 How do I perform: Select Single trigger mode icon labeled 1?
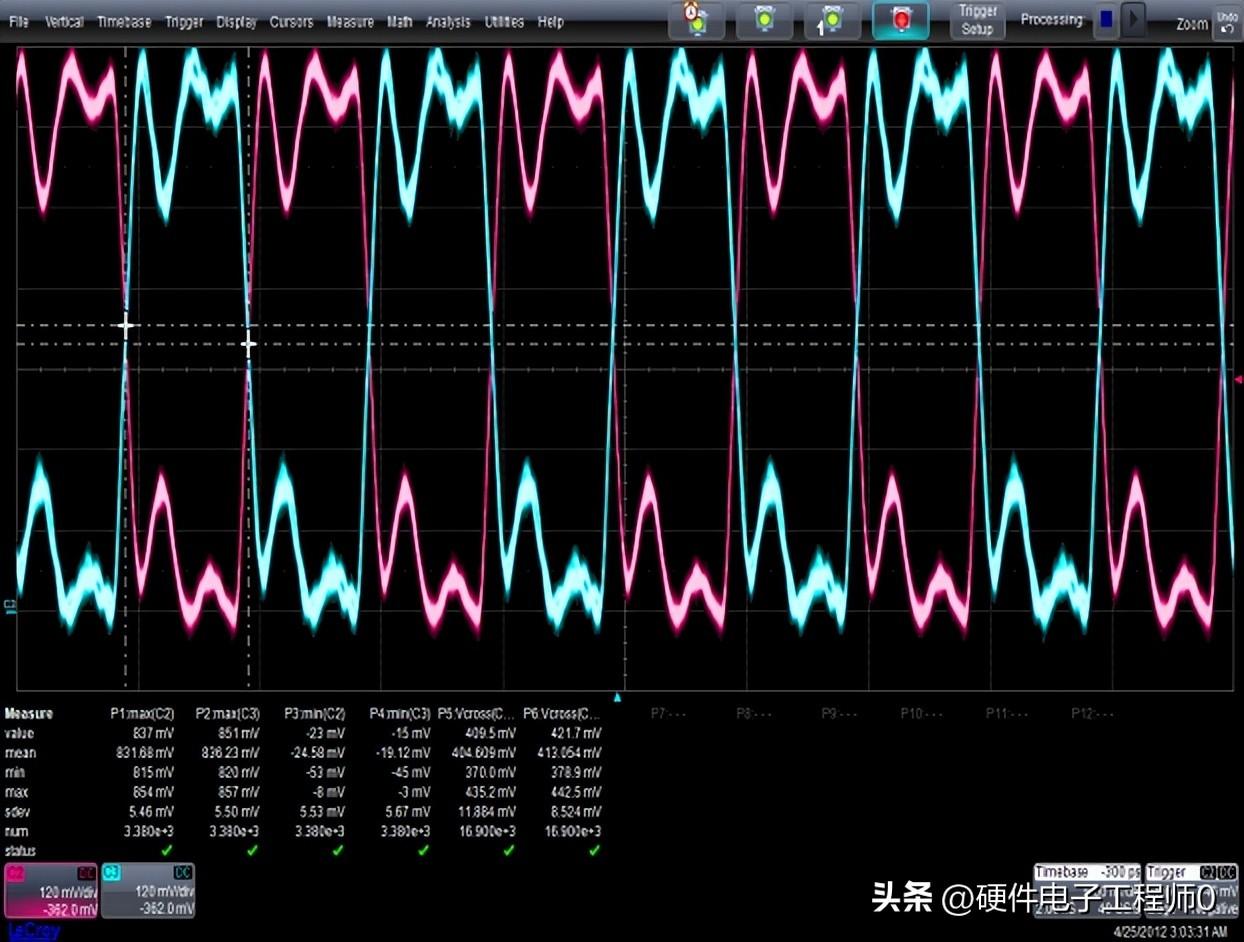click(x=832, y=20)
